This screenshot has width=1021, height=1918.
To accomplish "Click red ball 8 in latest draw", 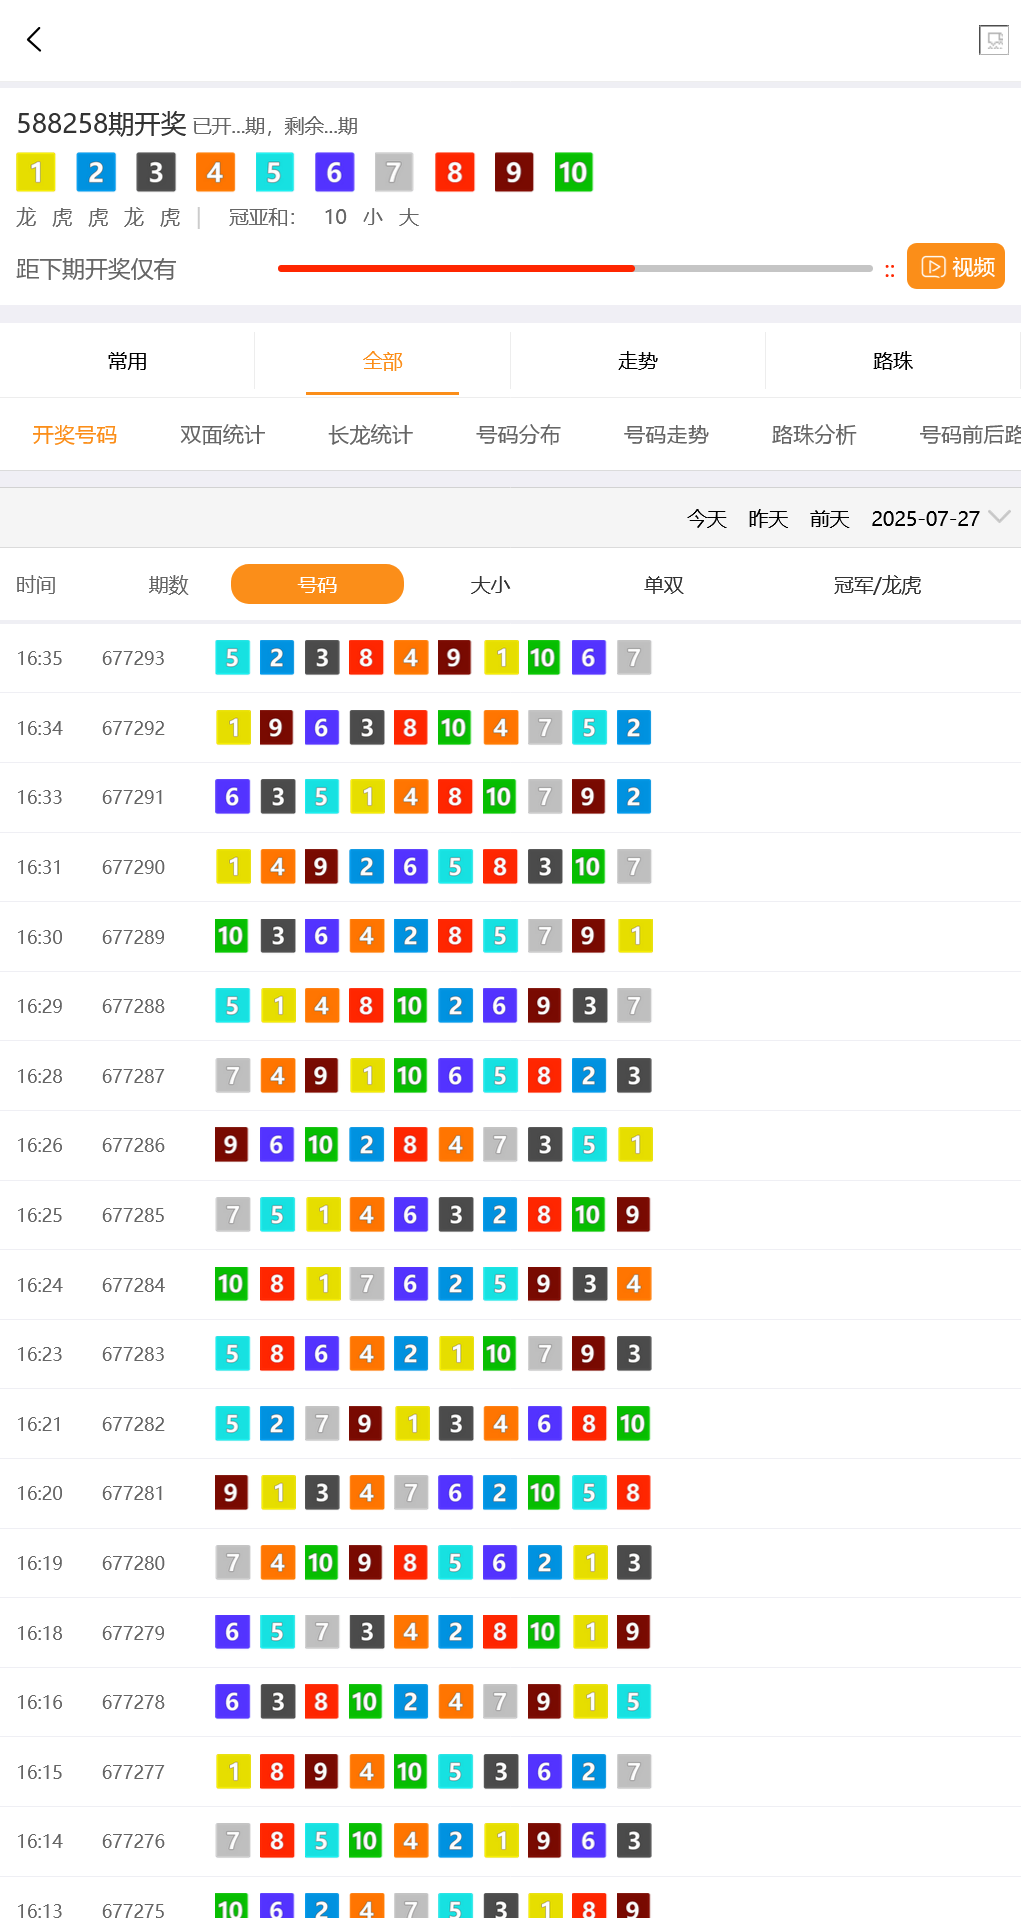I will tap(454, 172).
